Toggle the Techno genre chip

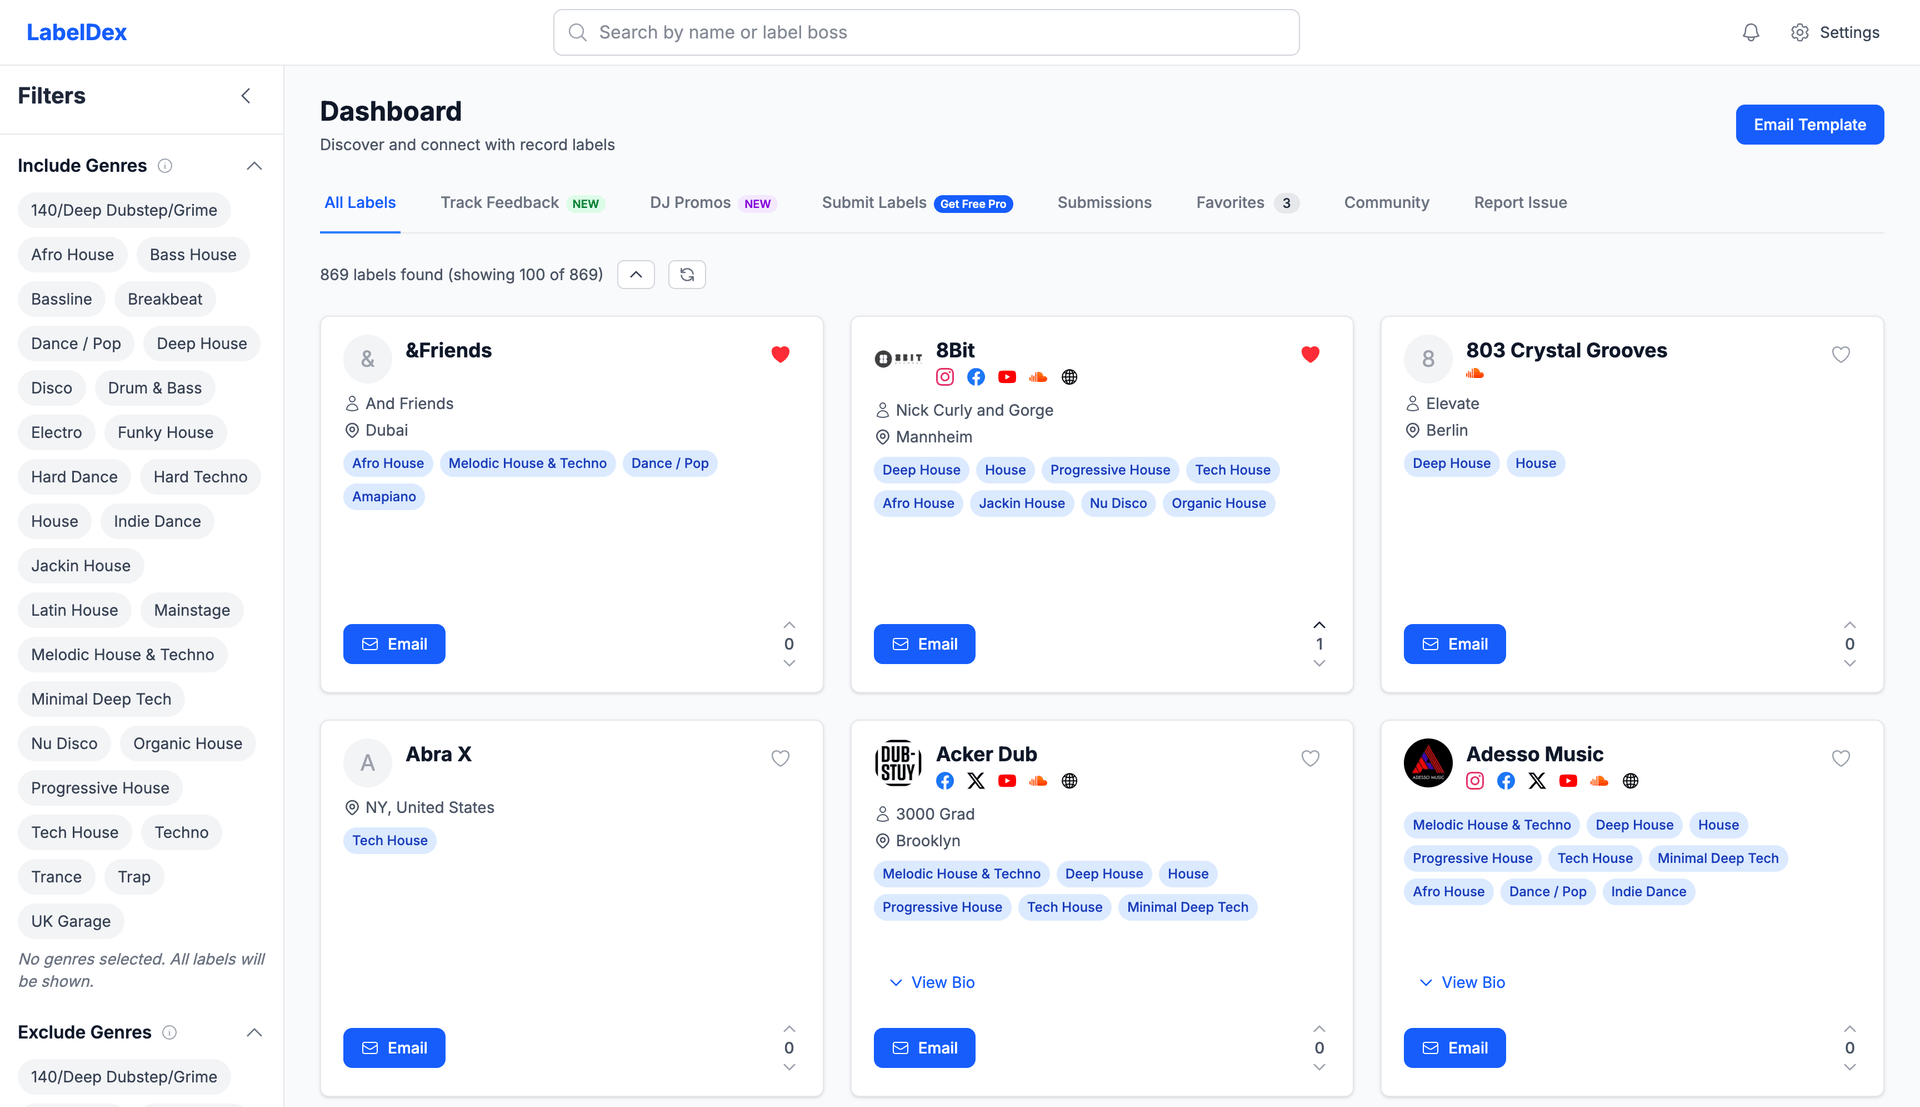click(181, 832)
